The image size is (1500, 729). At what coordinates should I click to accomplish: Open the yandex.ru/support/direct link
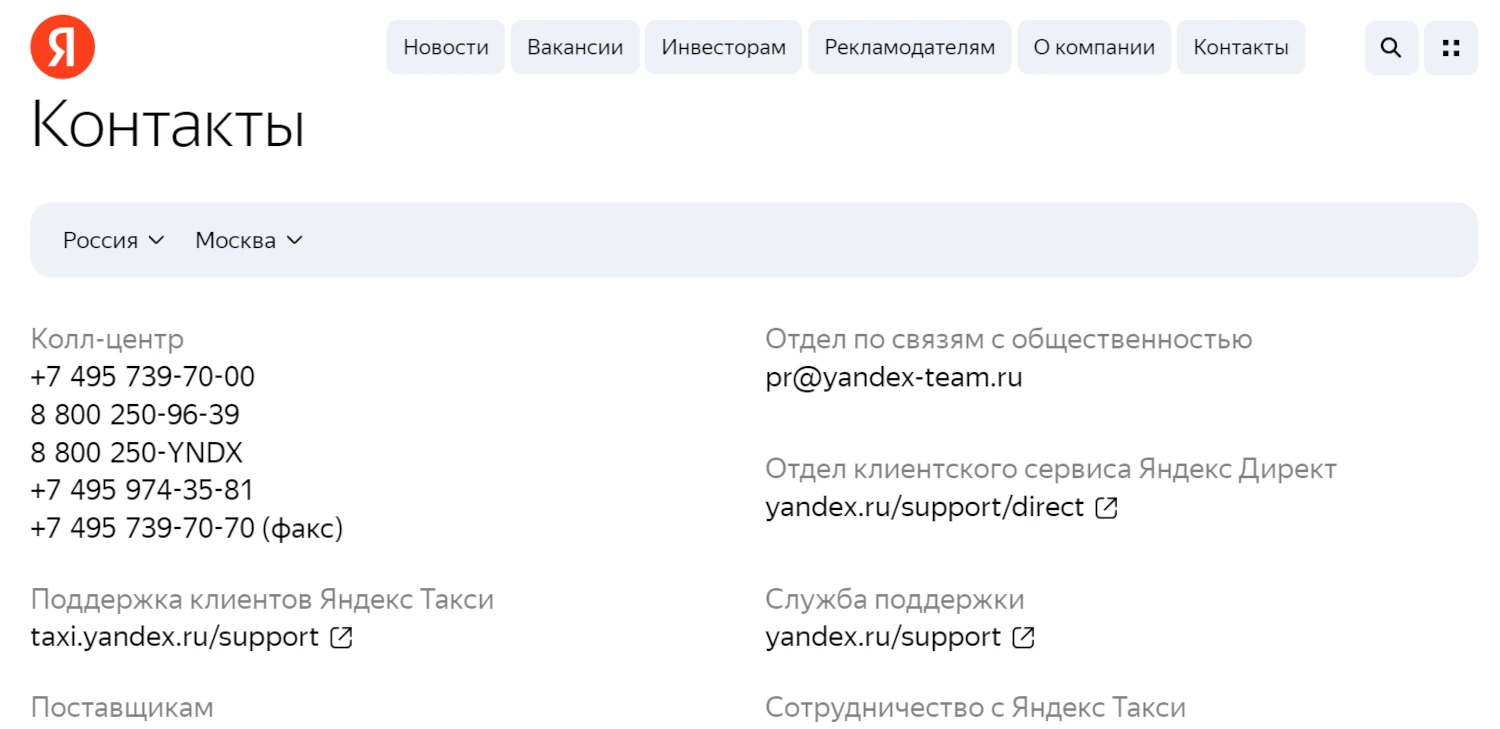pyautogui.click(x=923, y=507)
